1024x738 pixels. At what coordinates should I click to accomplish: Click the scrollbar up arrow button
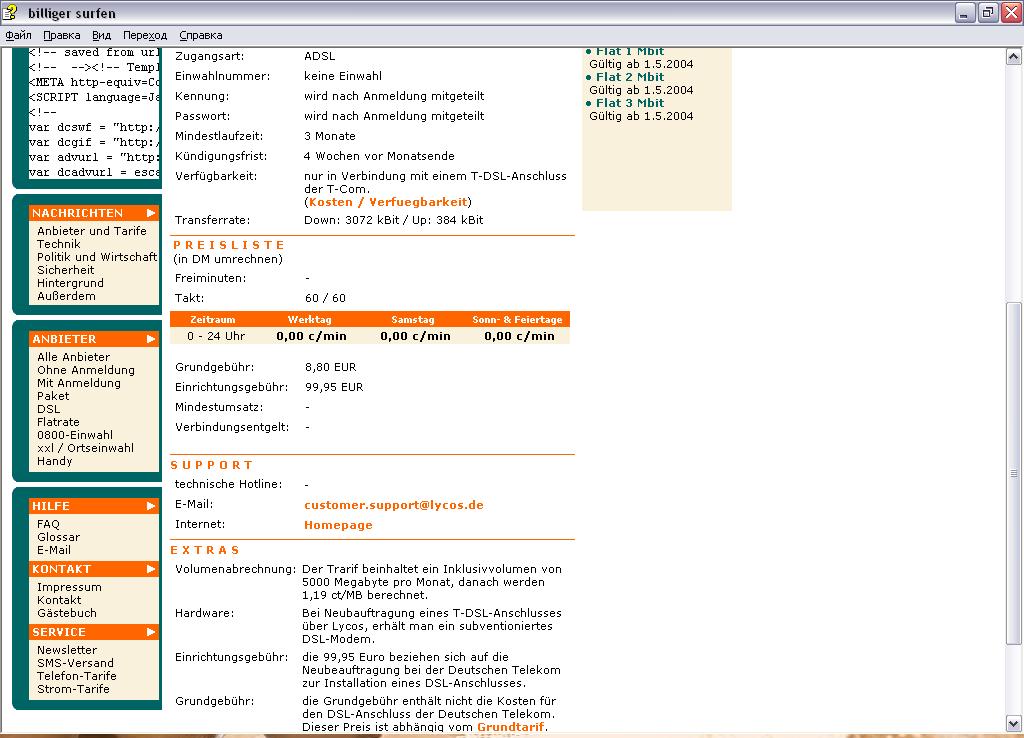click(x=1013, y=57)
